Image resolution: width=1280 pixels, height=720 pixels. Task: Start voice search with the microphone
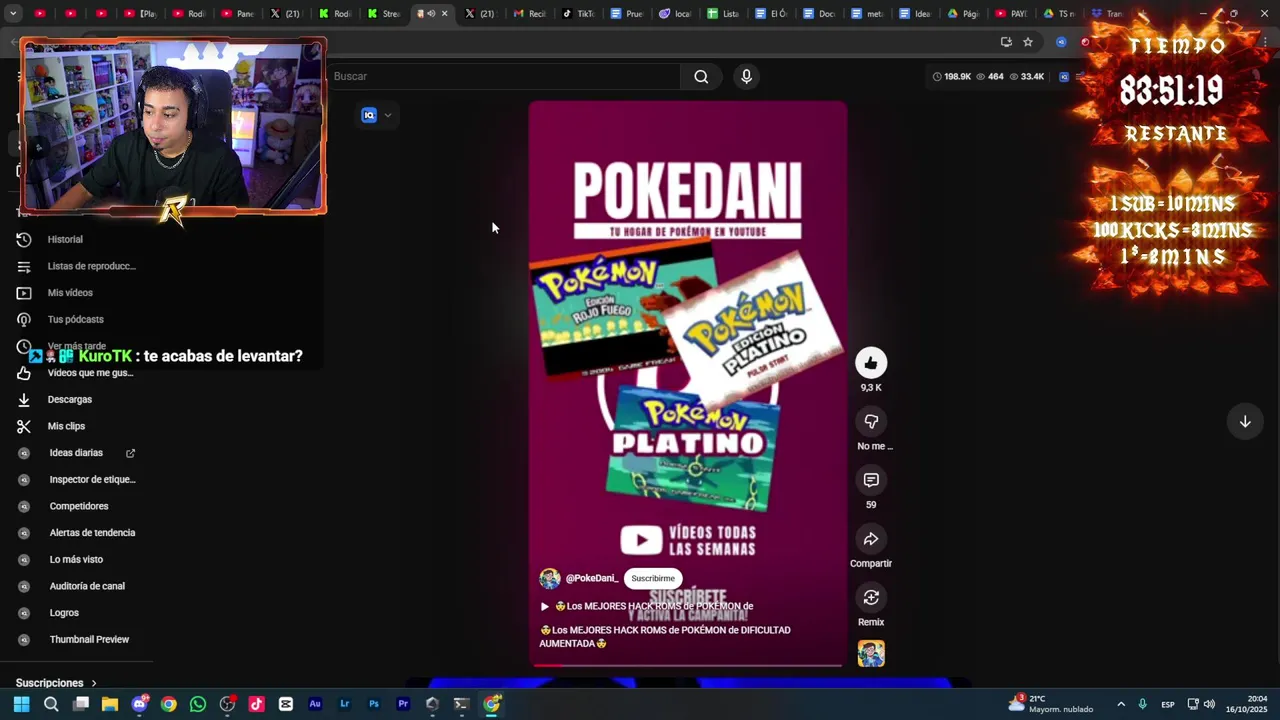[x=746, y=76]
